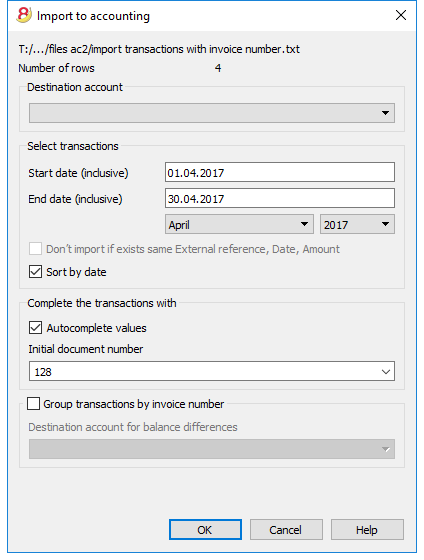Click the Import to accounting title text
424x560 pixels.
93,16
